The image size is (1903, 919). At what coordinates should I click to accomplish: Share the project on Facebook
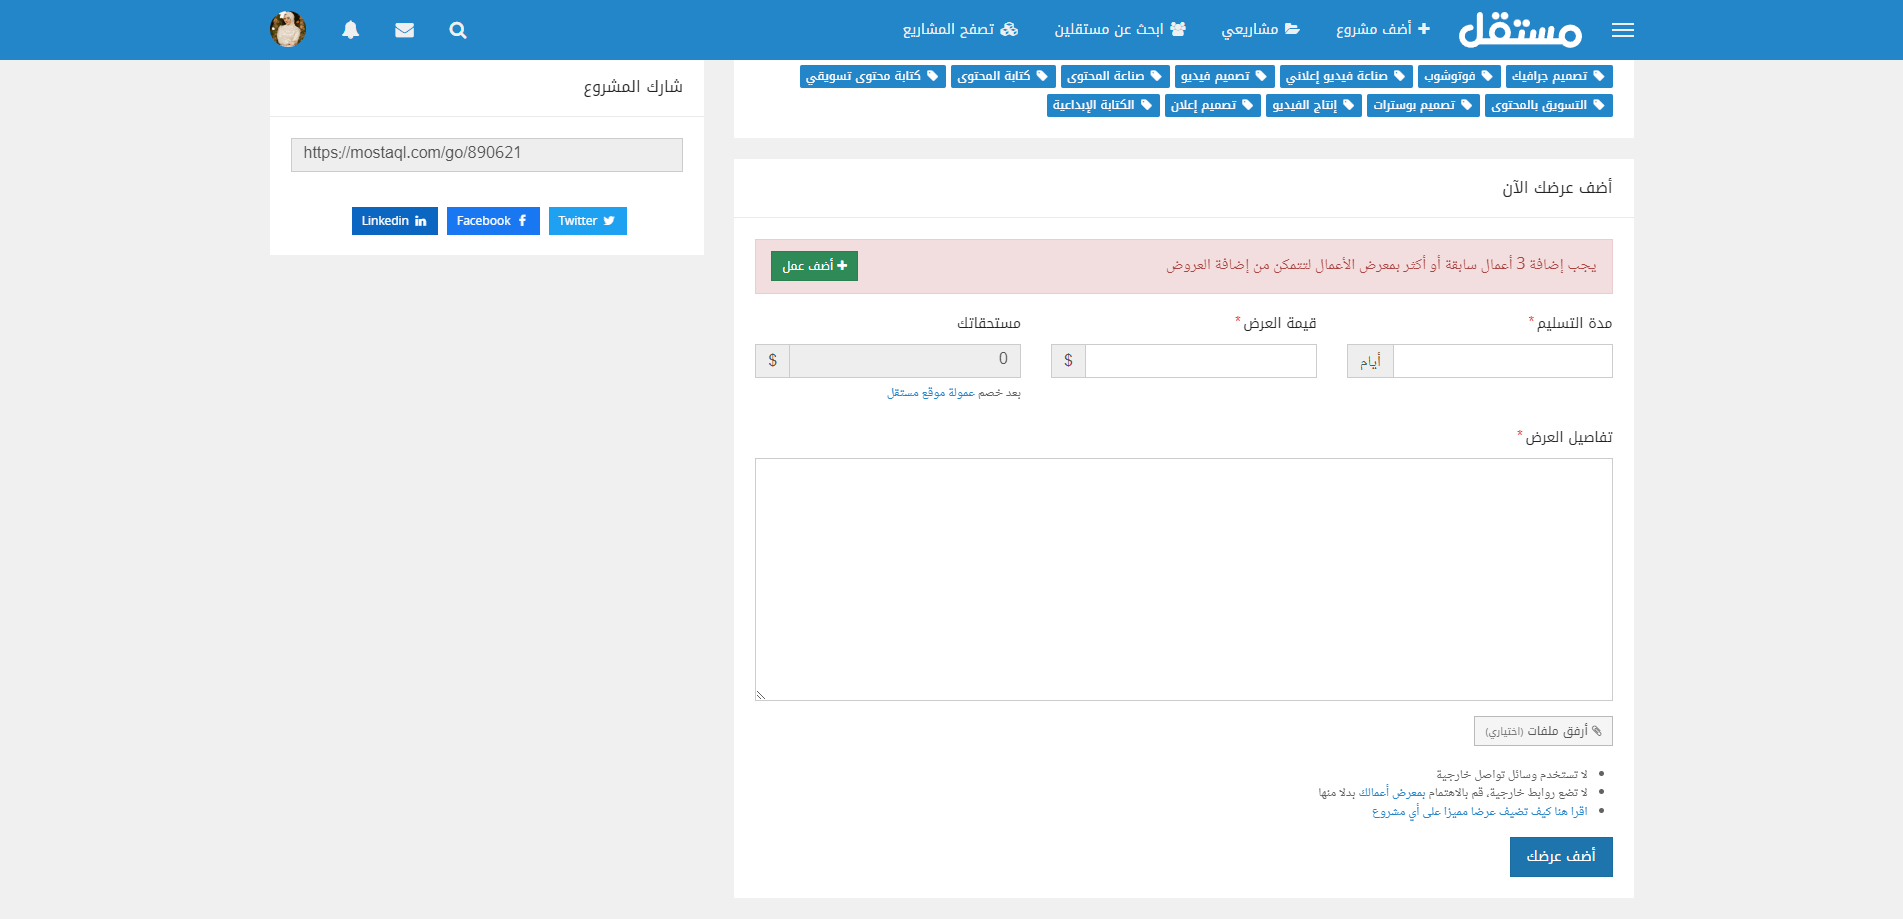click(x=493, y=221)
